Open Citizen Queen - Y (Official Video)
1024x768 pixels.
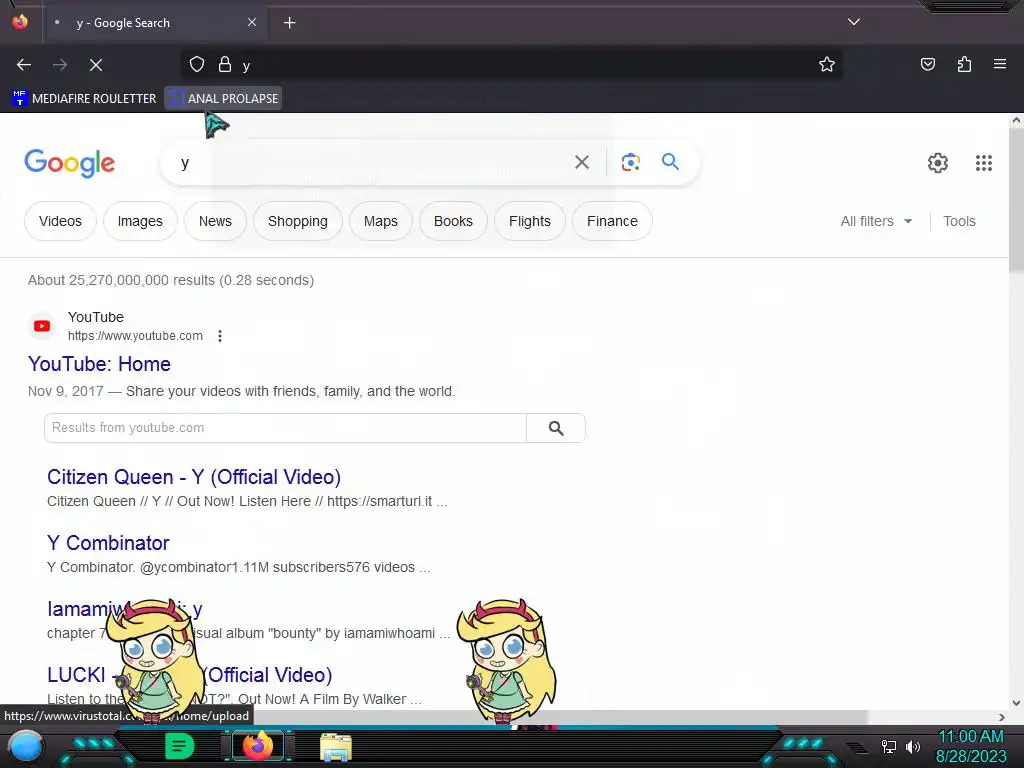194,477
